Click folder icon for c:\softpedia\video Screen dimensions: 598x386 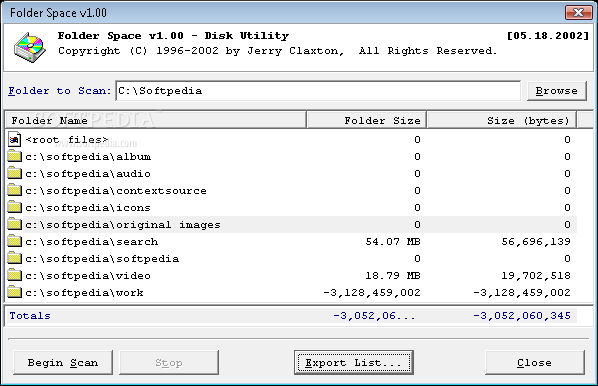(x=14, y=275)
